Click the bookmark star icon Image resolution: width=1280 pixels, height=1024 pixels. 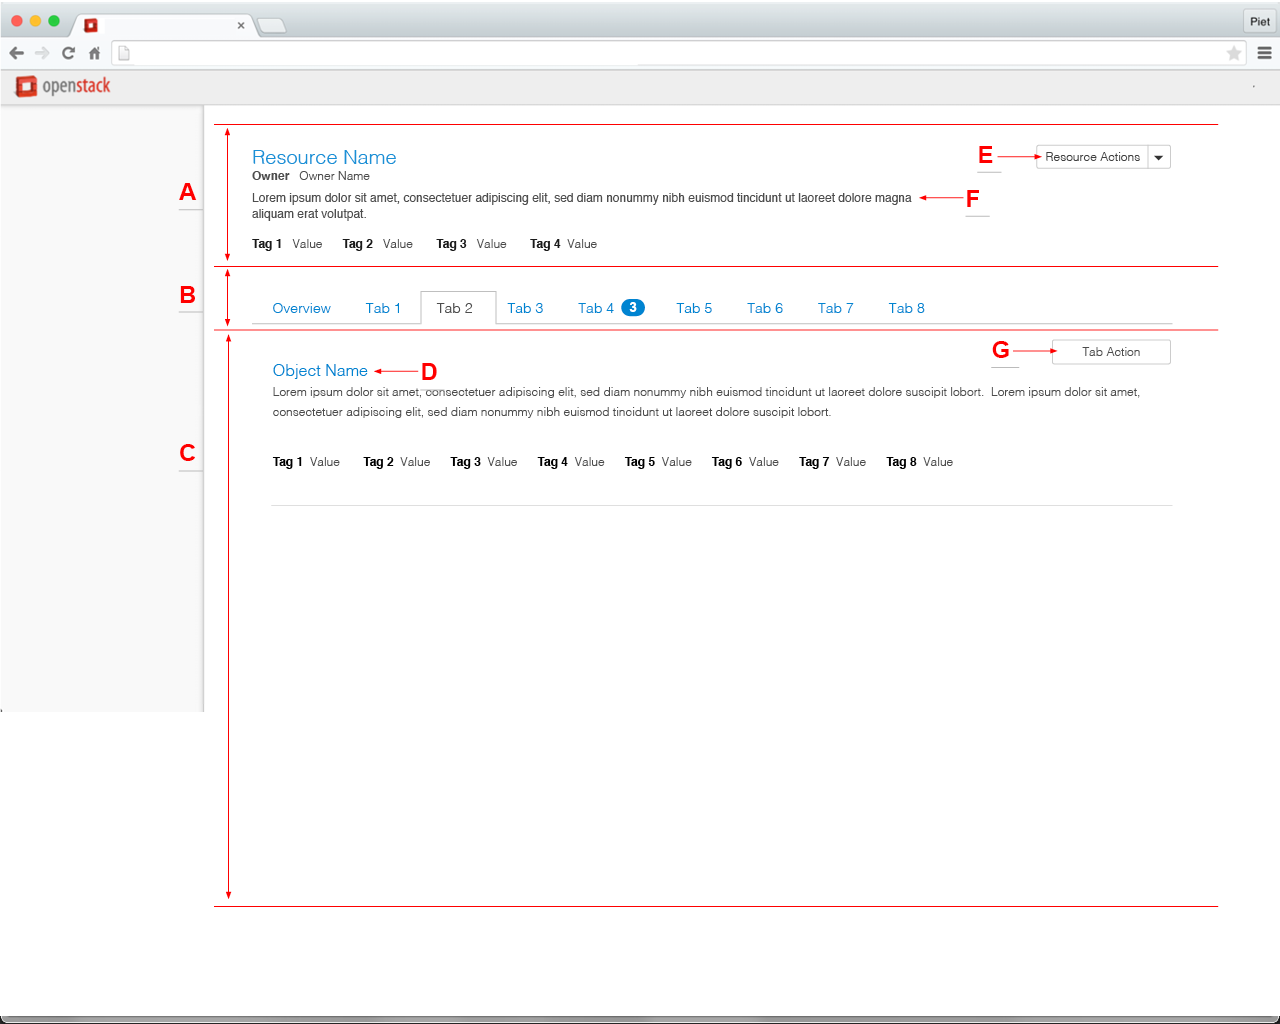click(x=1234, y=52)
